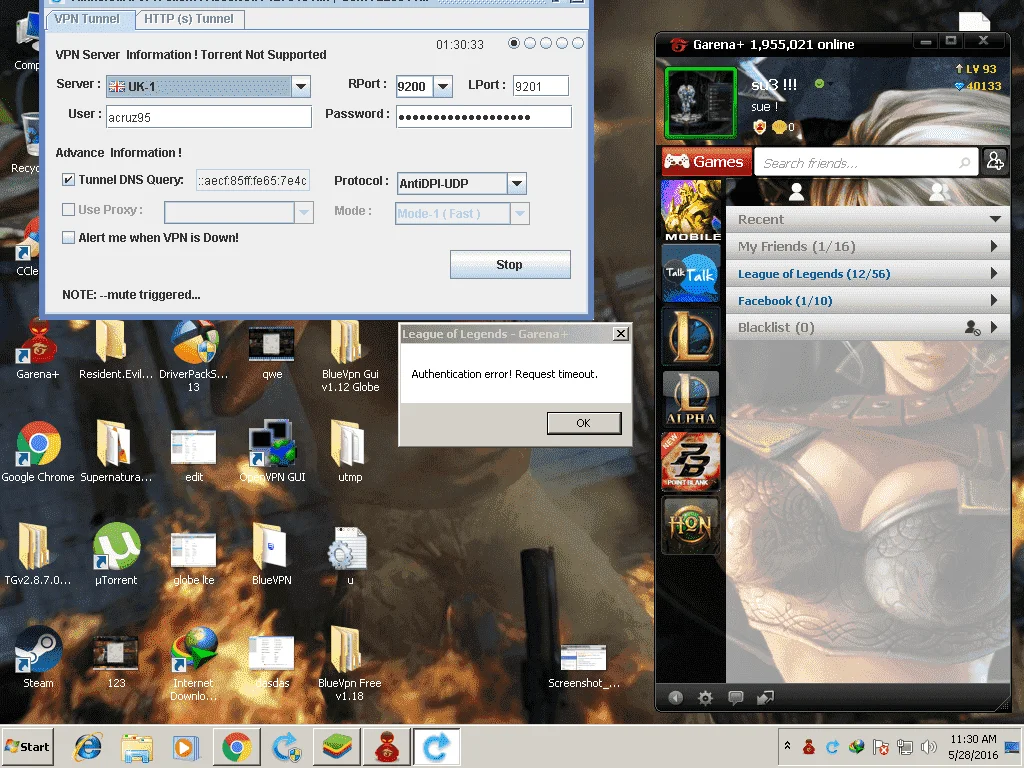Click the volume icon in system tray
The height and width of the screenshot is (768, 1024).
coord(928,746)
